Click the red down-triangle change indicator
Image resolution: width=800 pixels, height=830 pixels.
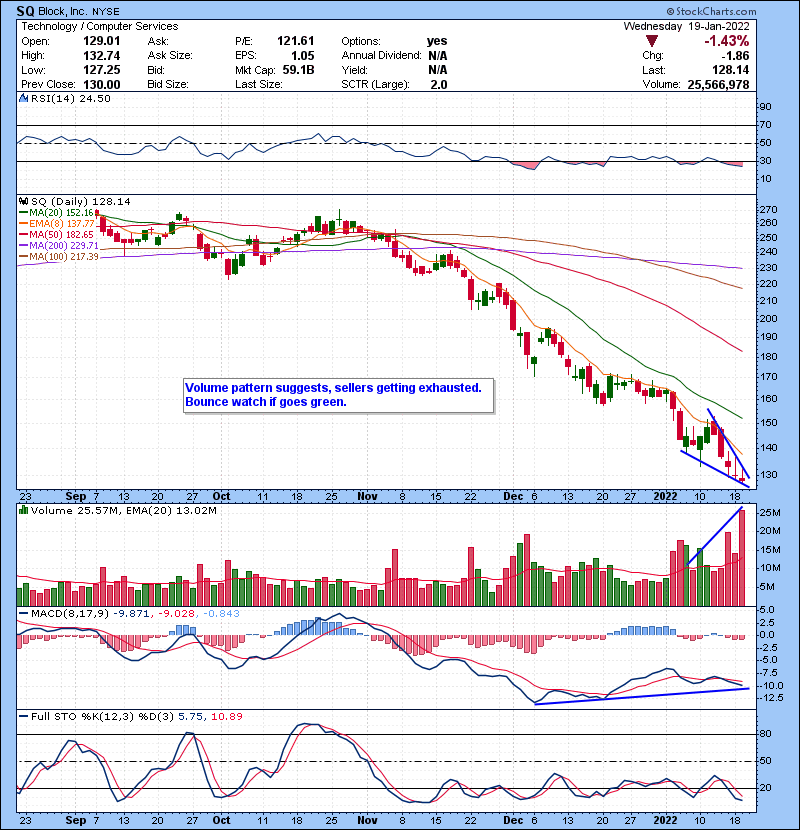[652, 41]
